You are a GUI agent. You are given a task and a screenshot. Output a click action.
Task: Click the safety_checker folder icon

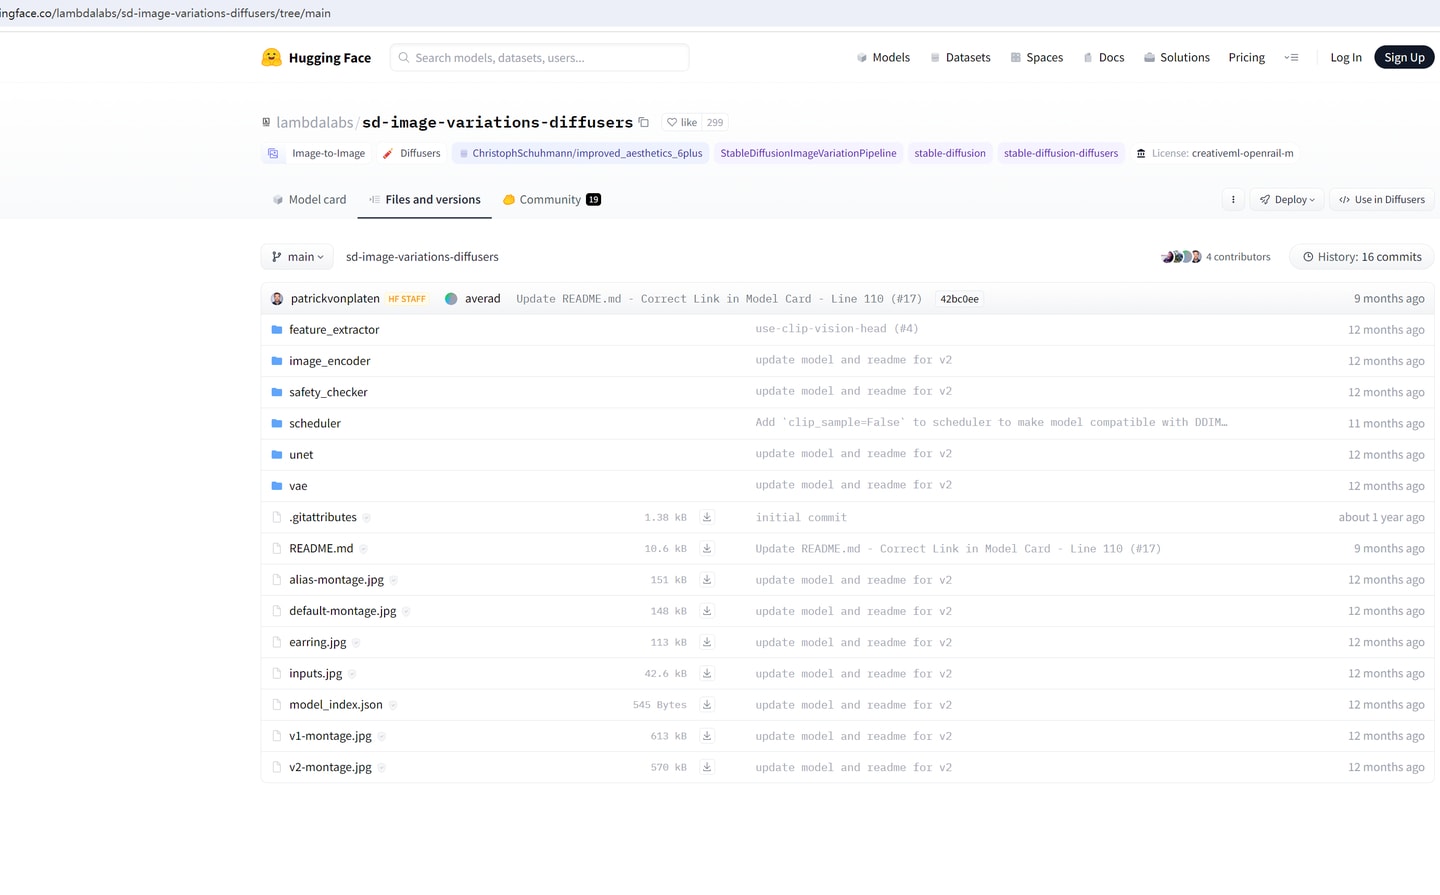pos(277,392)
